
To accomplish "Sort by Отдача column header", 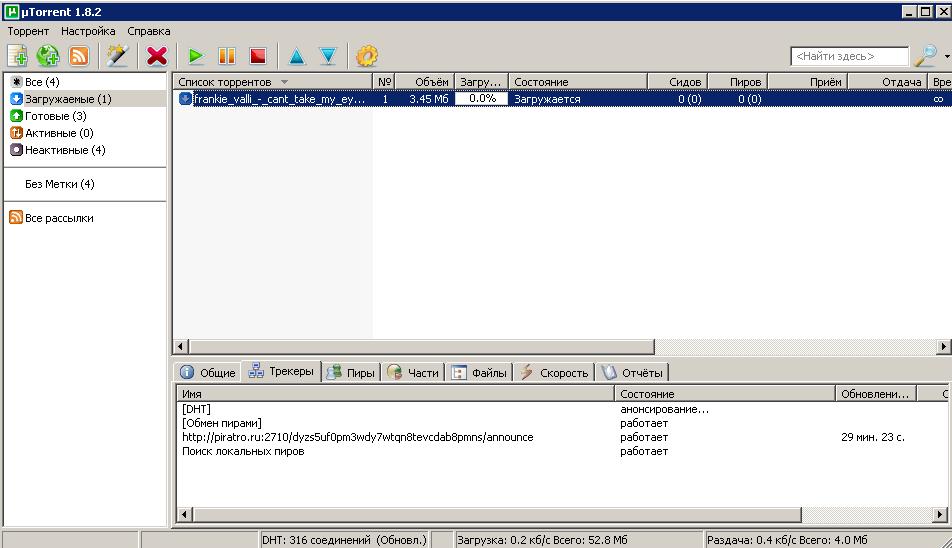I will point(888,81).
